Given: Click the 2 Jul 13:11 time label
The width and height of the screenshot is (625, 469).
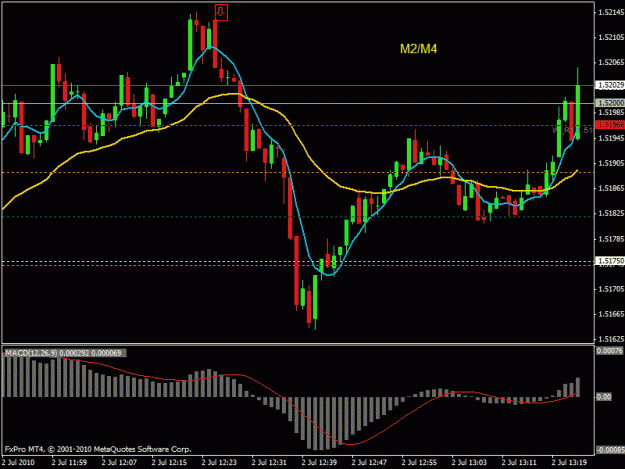Looking at the screenshot, I should point(519,462).
